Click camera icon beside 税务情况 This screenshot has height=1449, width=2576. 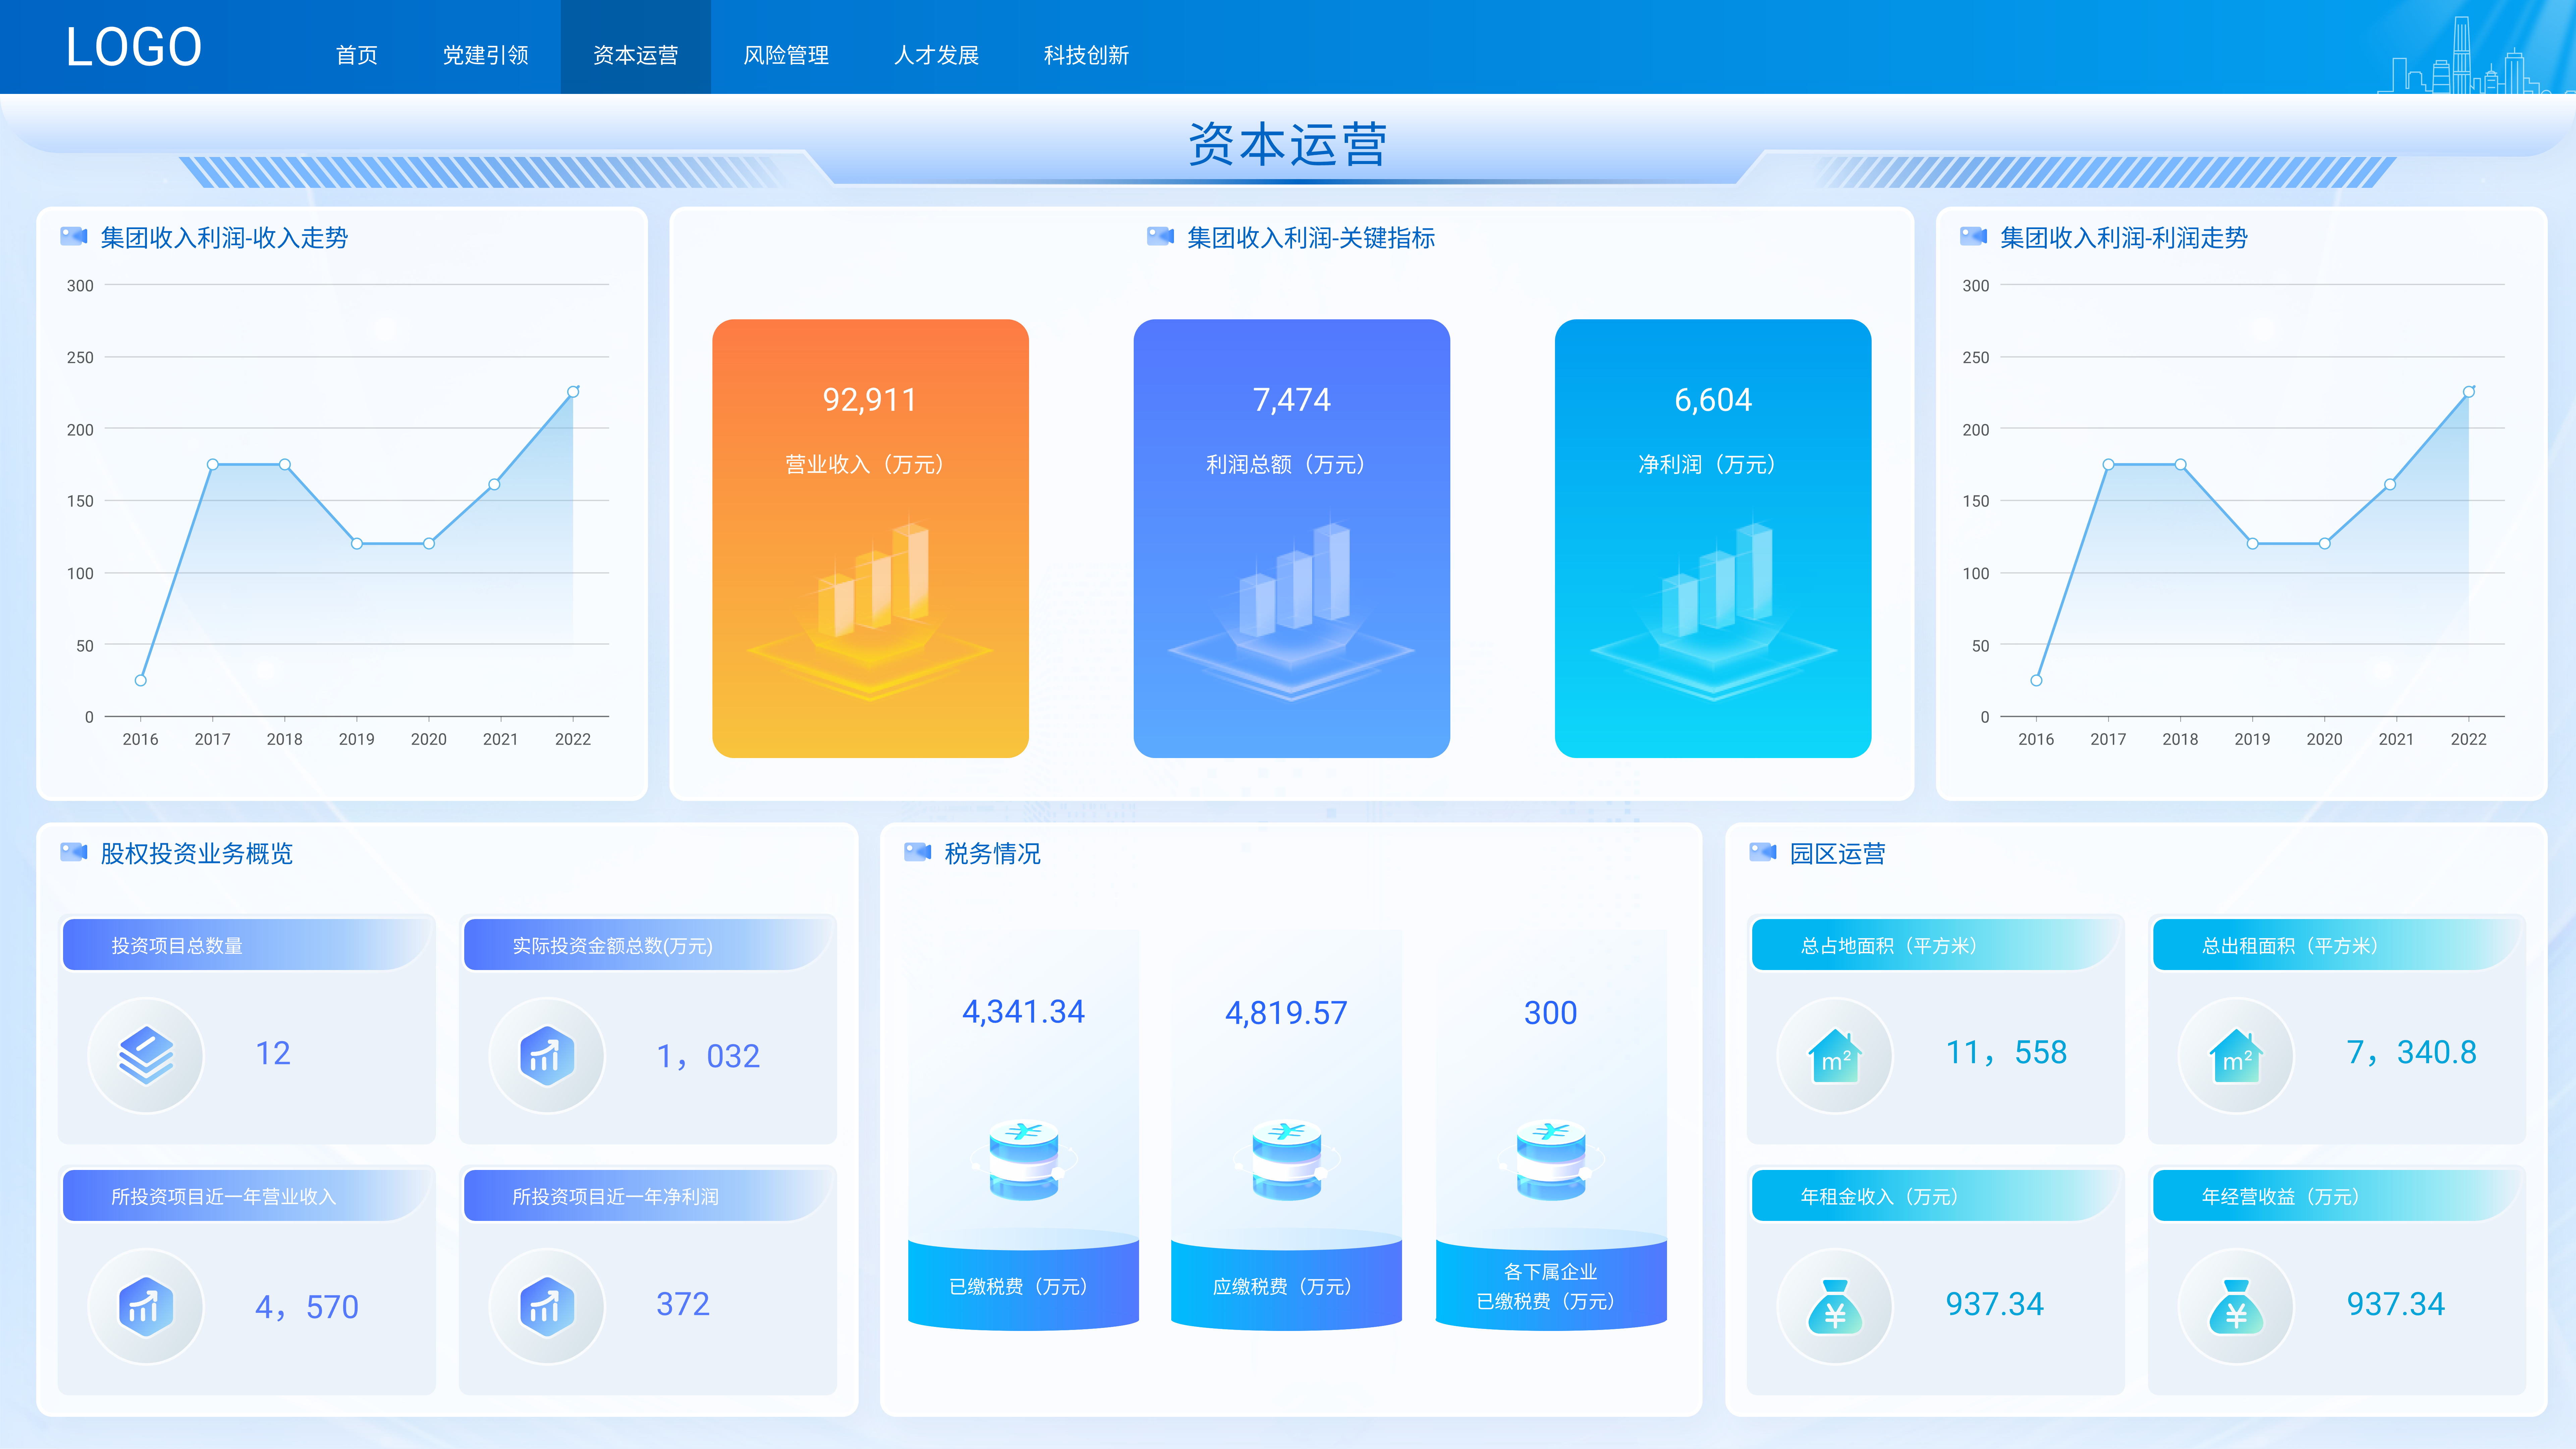(917, 852)
